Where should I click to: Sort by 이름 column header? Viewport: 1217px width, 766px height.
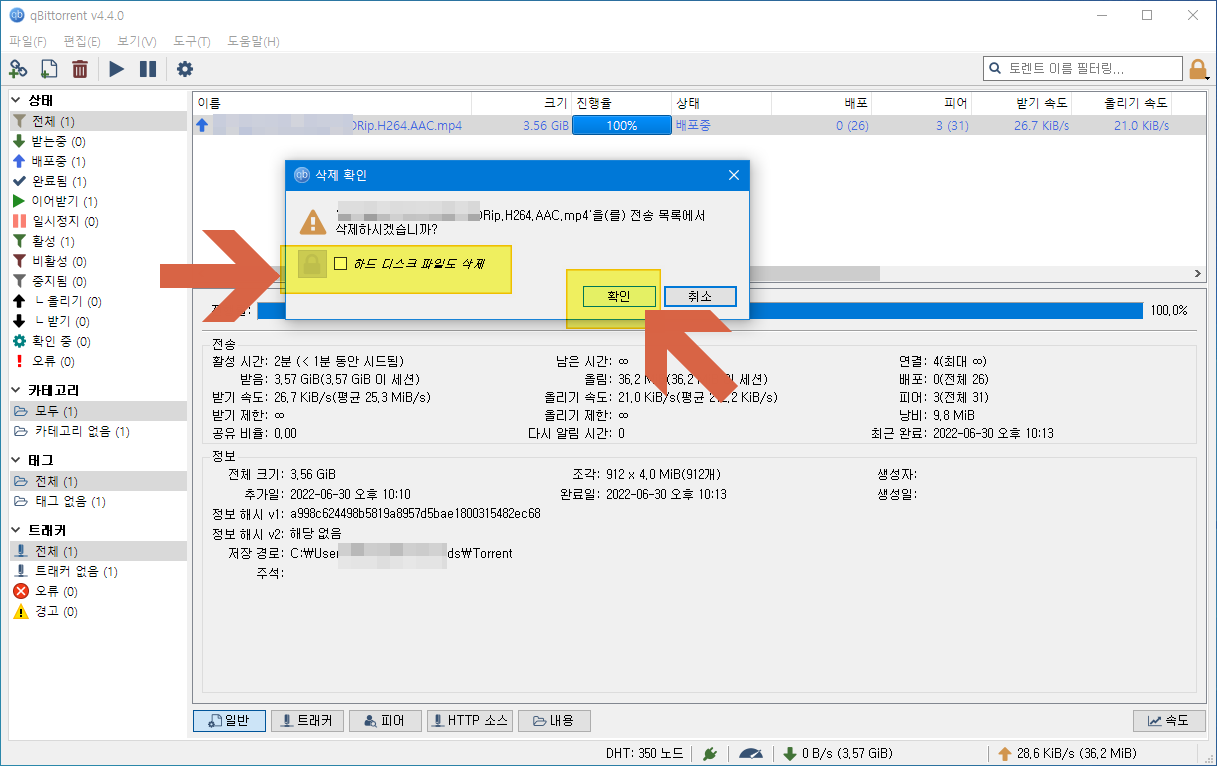[x=332, y=103]
